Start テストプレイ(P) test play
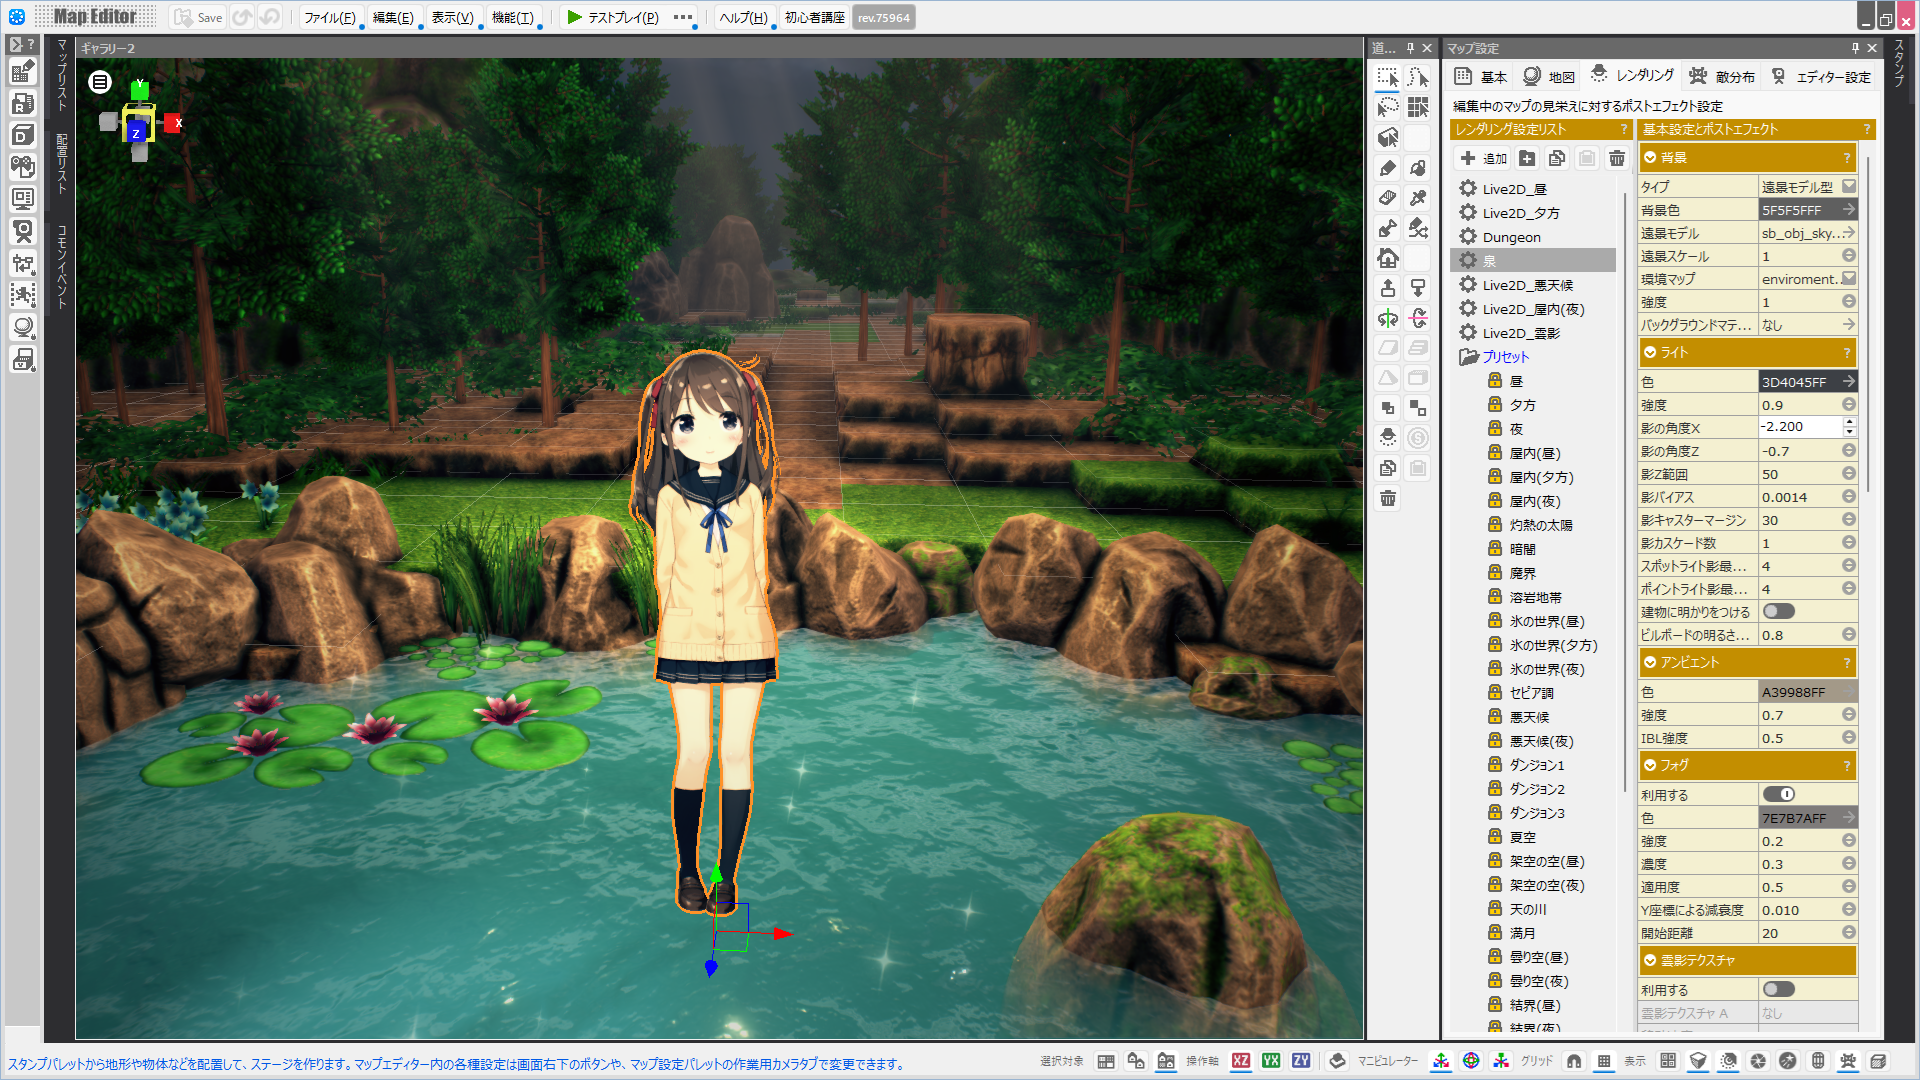 click(x=612, y=18)
